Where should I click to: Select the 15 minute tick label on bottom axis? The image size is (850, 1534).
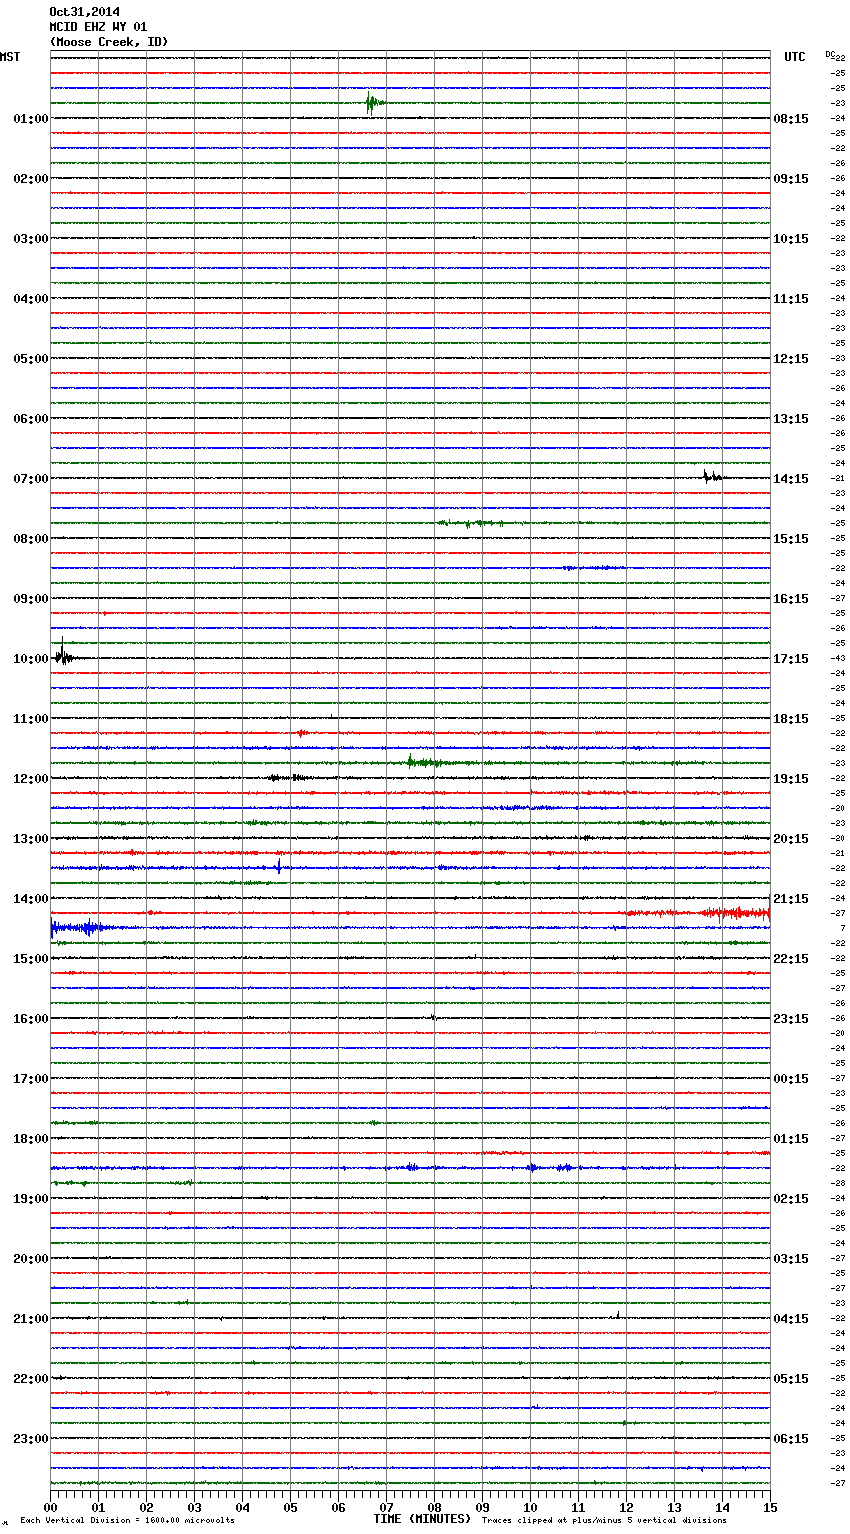[770, 1507]
